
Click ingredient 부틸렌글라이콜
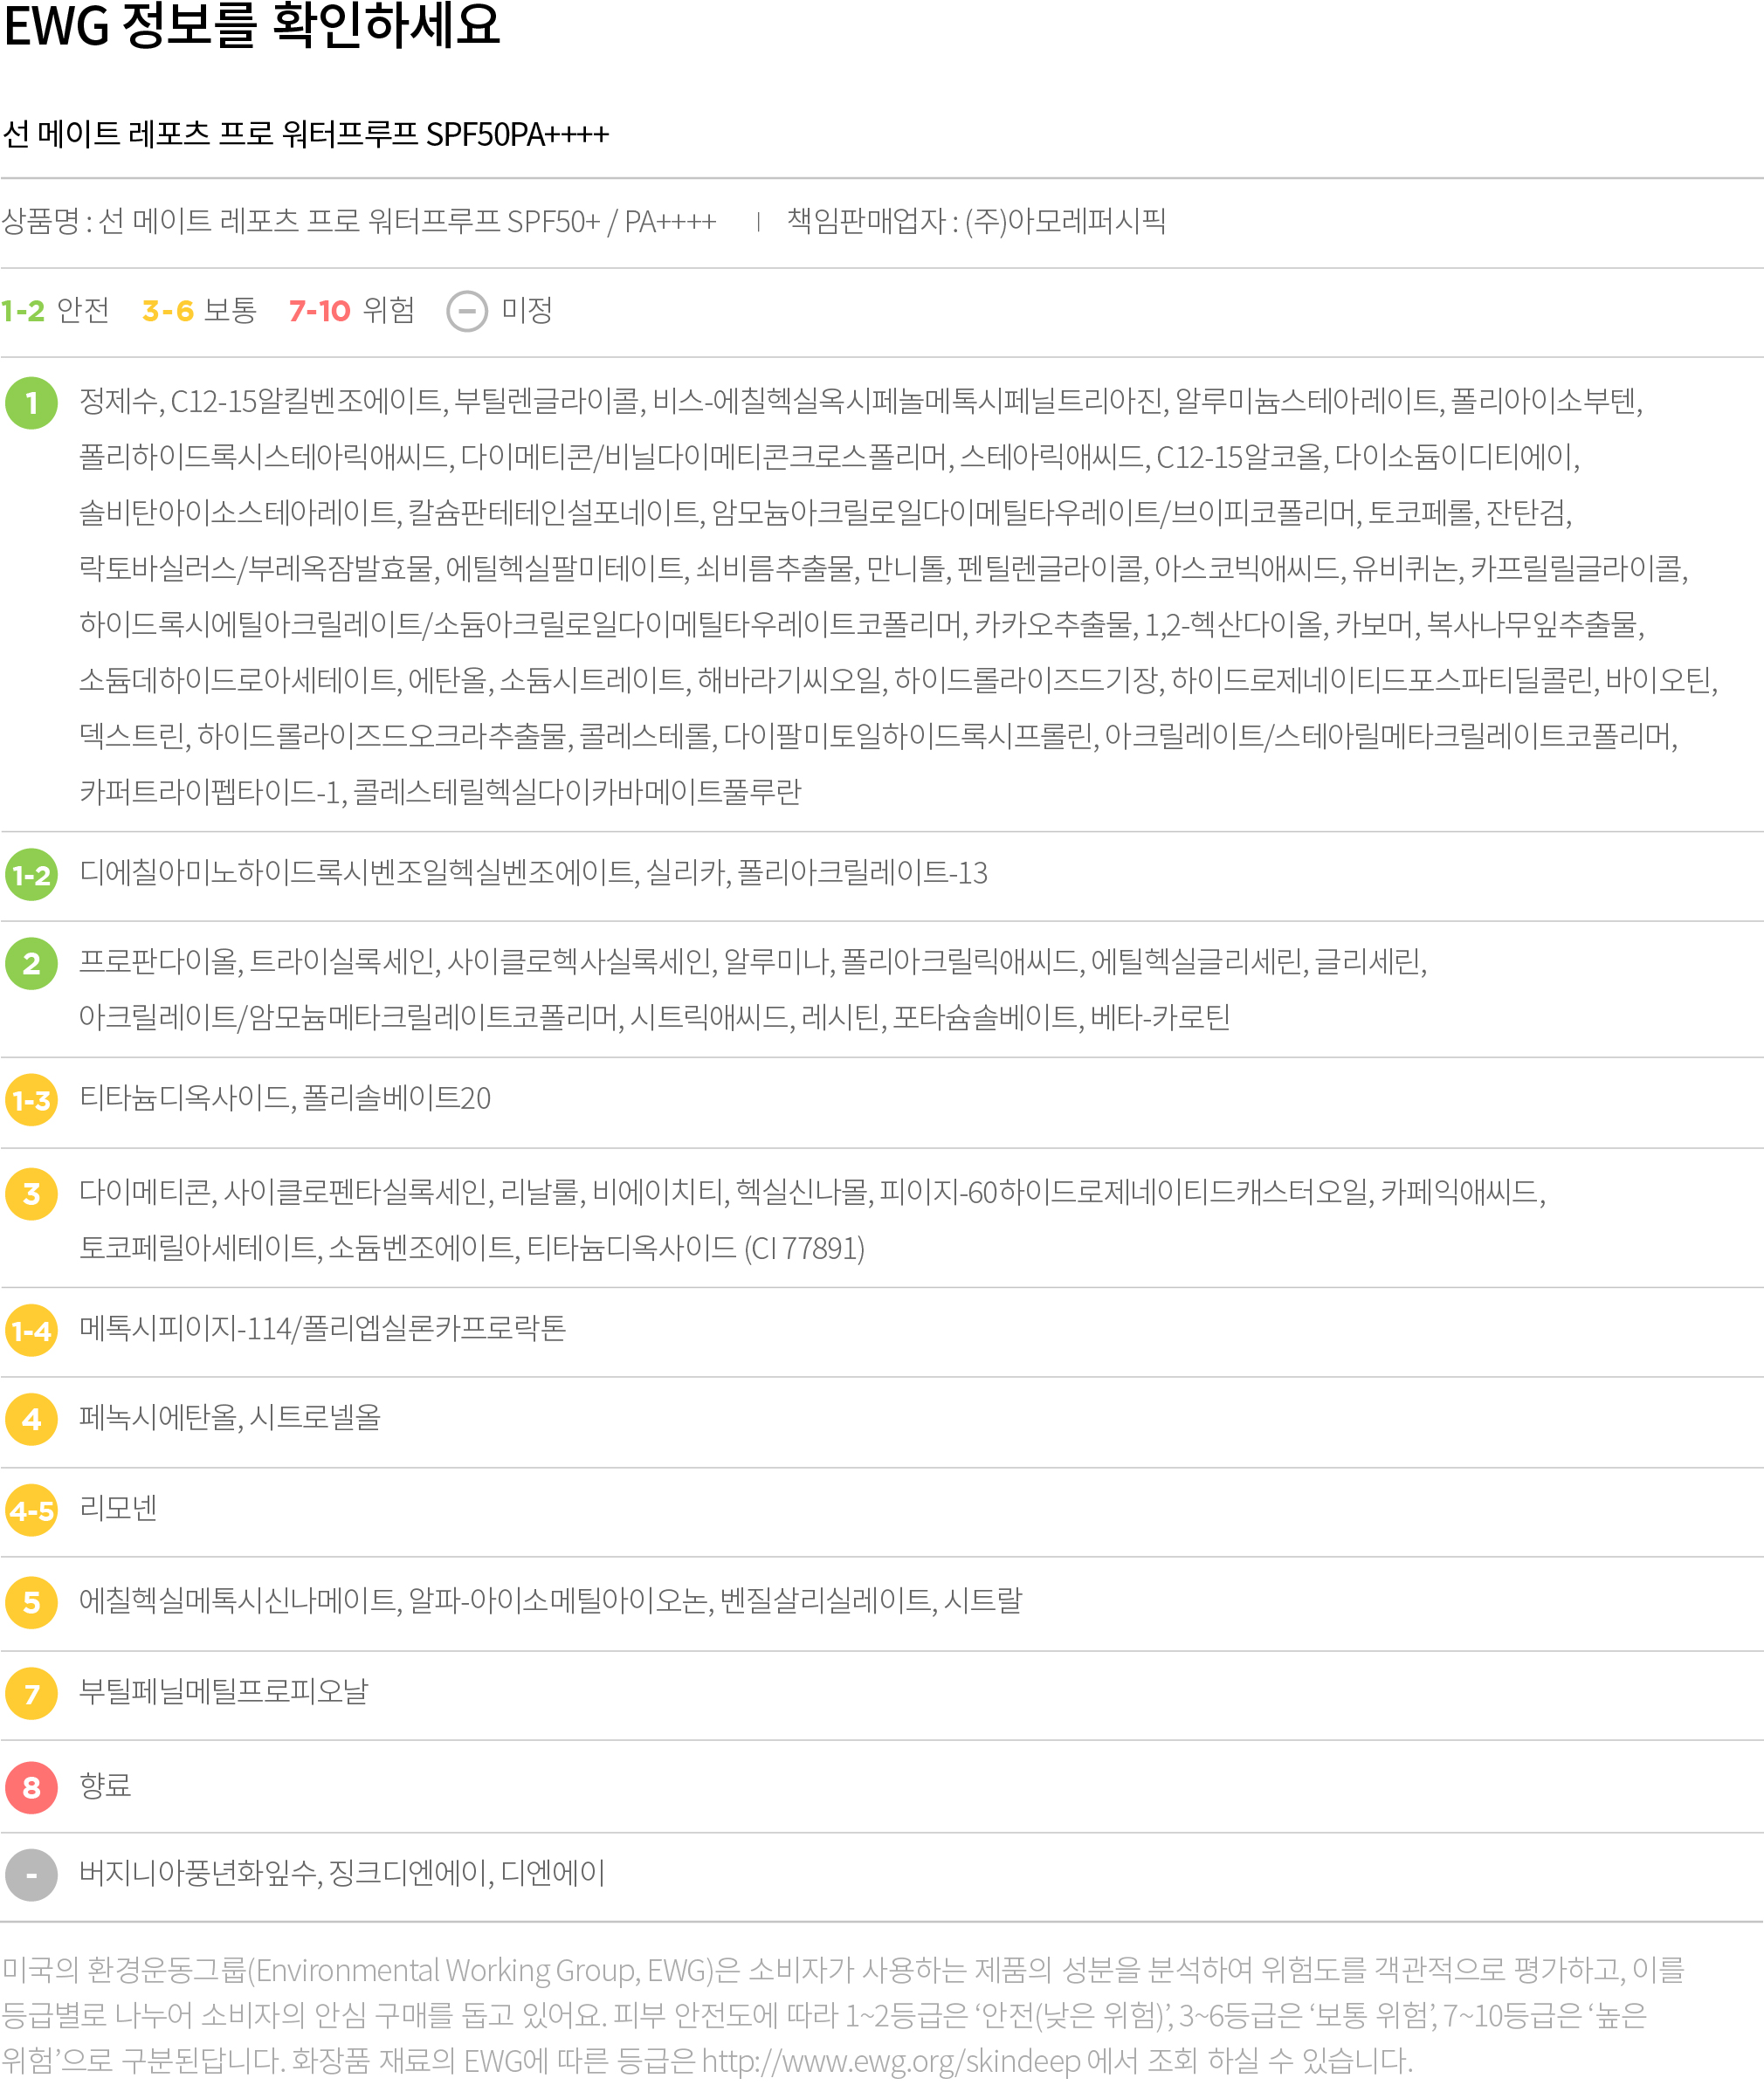pyautogui.click(x=546, y=402)
